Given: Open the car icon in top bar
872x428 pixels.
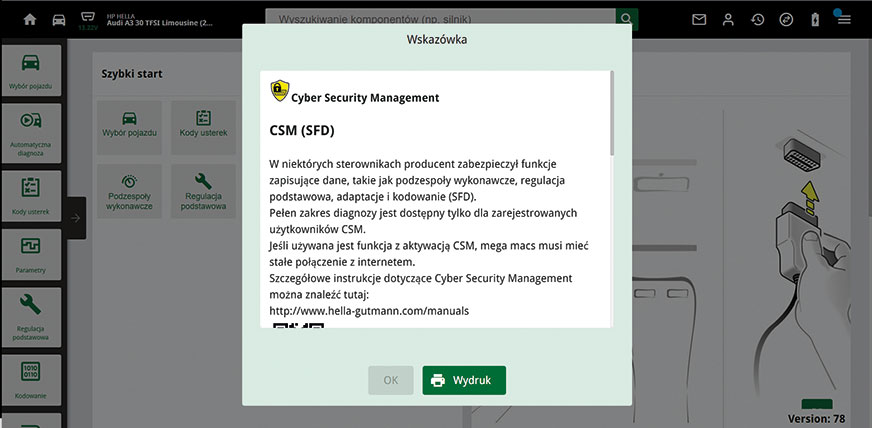Looking at the screenshot, I should (58, 19).
